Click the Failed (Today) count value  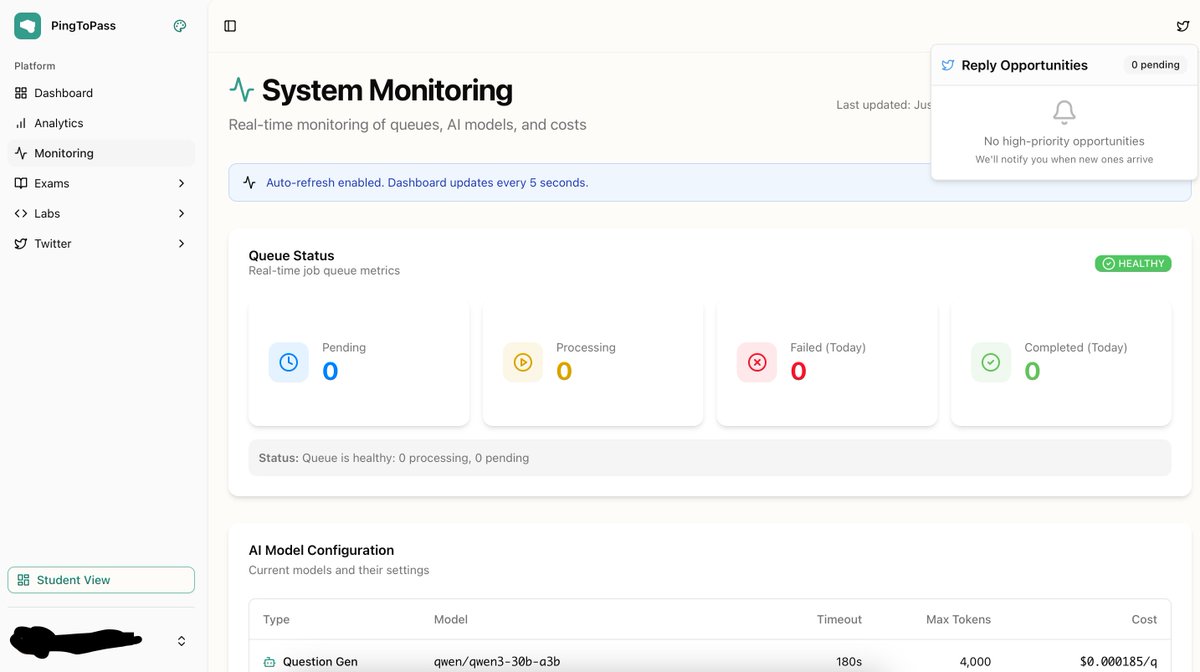click(x=798, y=372)
